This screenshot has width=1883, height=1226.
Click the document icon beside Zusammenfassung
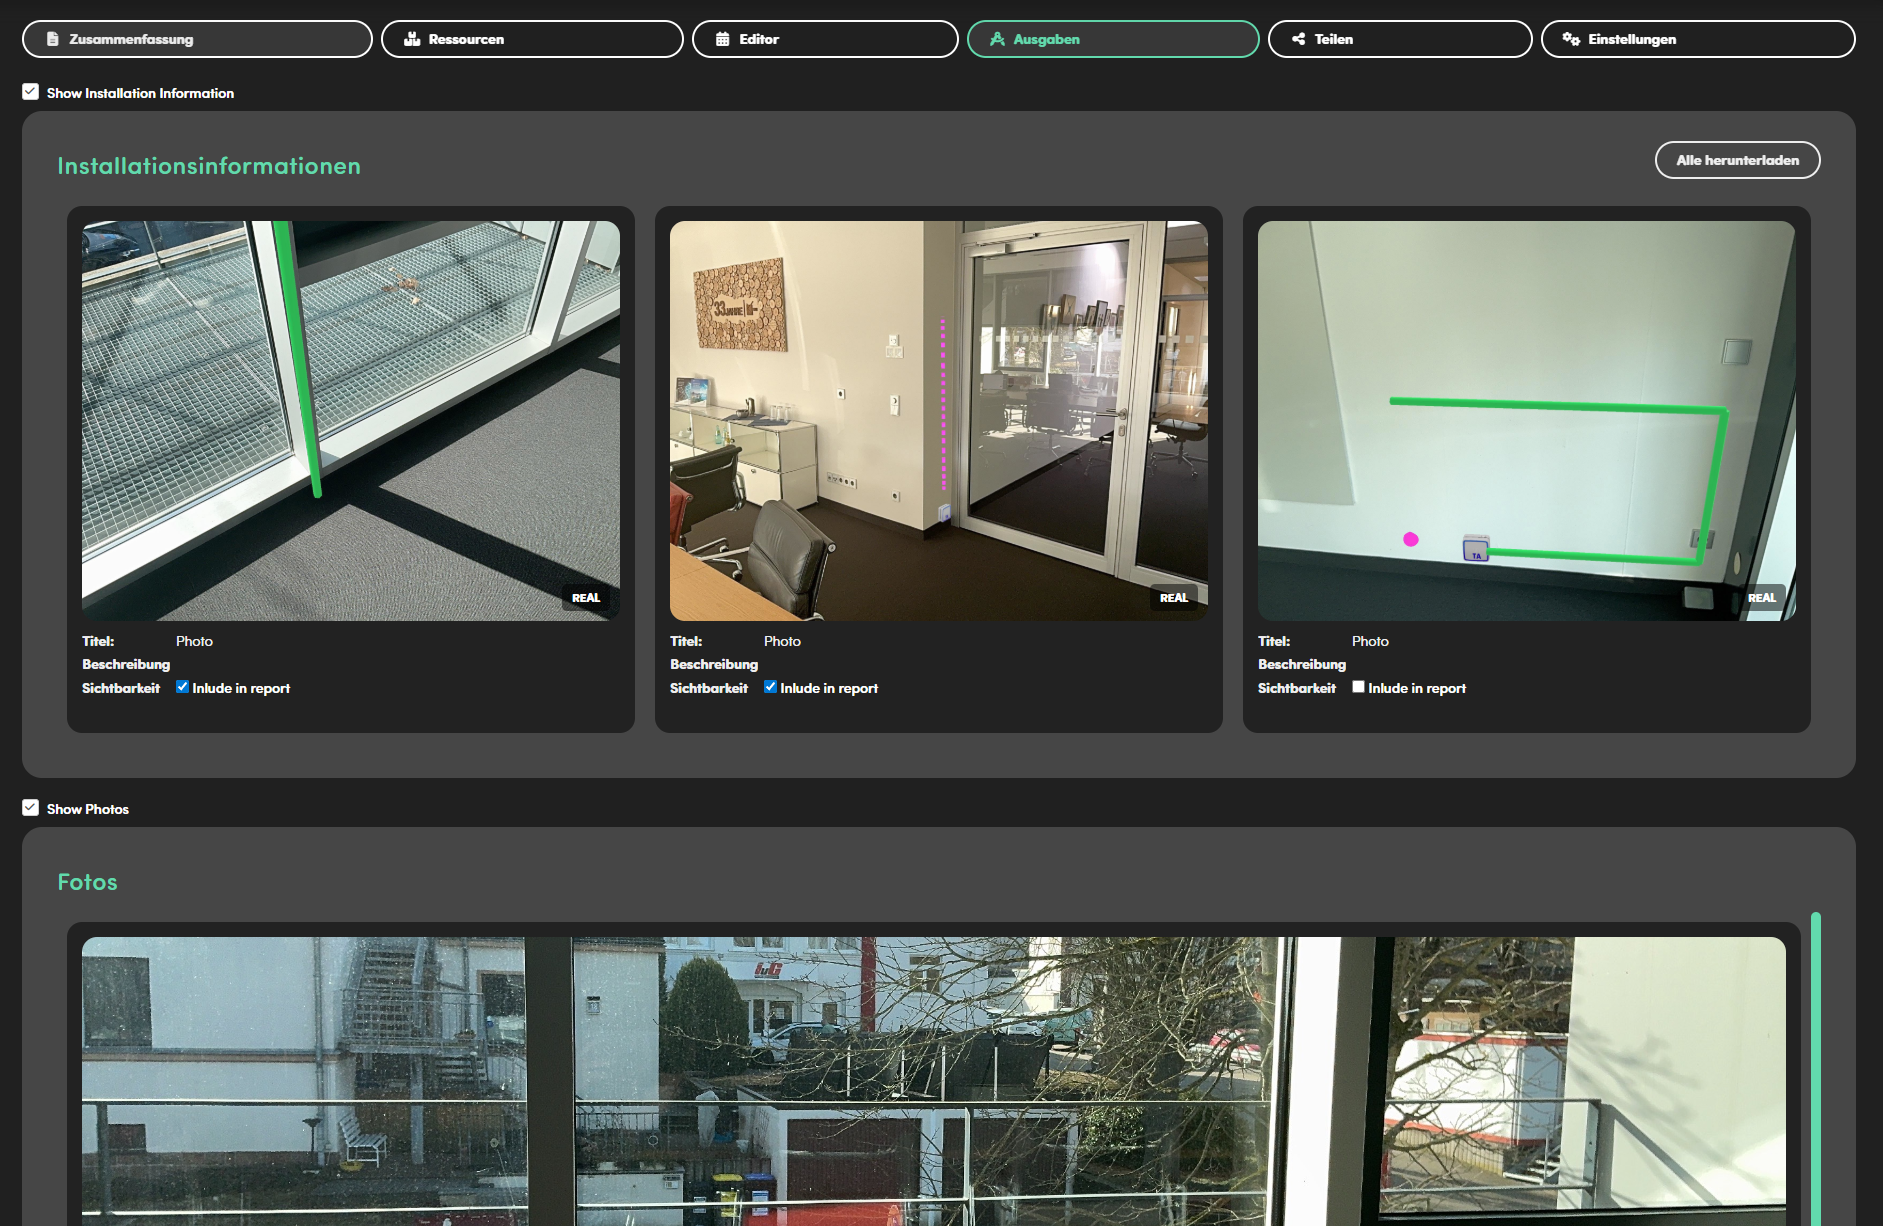click(x=53, y=39)
